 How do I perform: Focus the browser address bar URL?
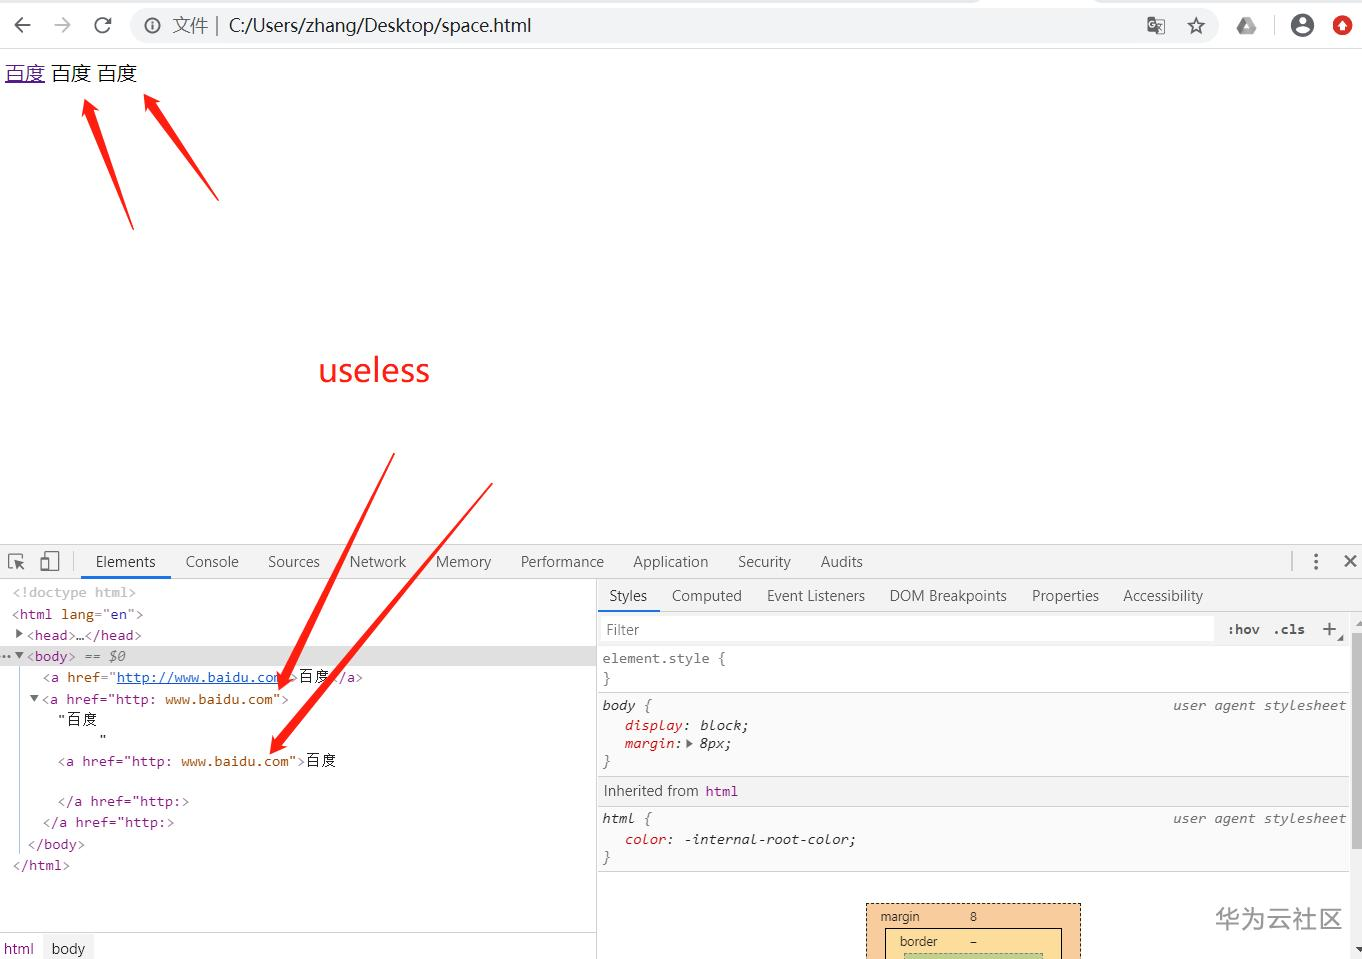coord(380,25)
